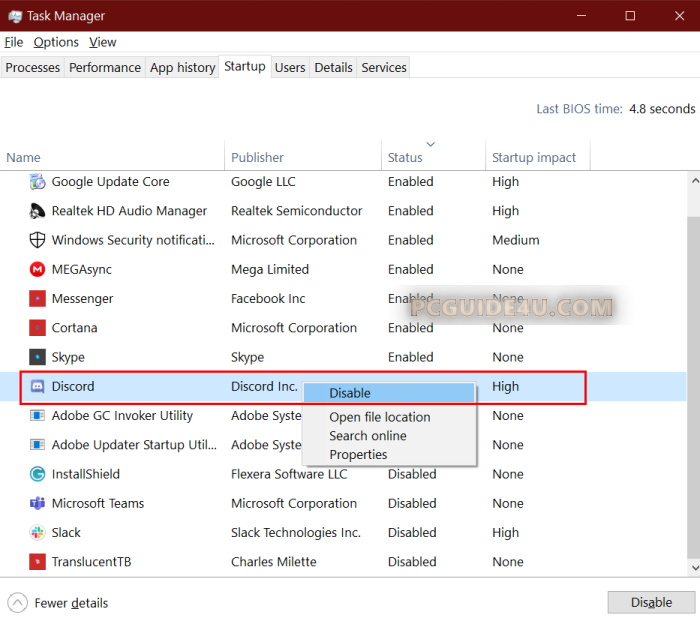The height and width of the screenshot is (624, 700).
Task: Select the InstallShield row icon
Action: (37, 475)
